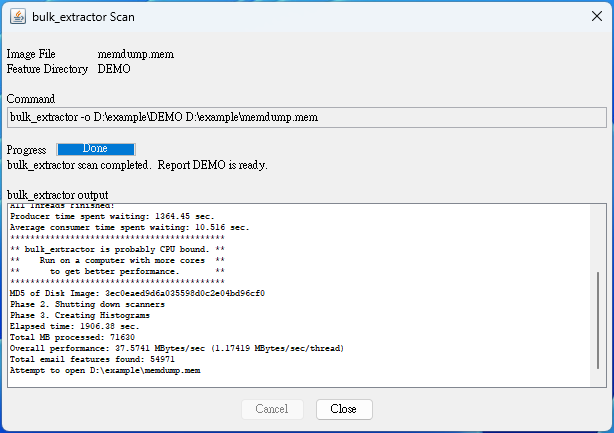Click the scrollbar track above the thumb

[598, 238]
